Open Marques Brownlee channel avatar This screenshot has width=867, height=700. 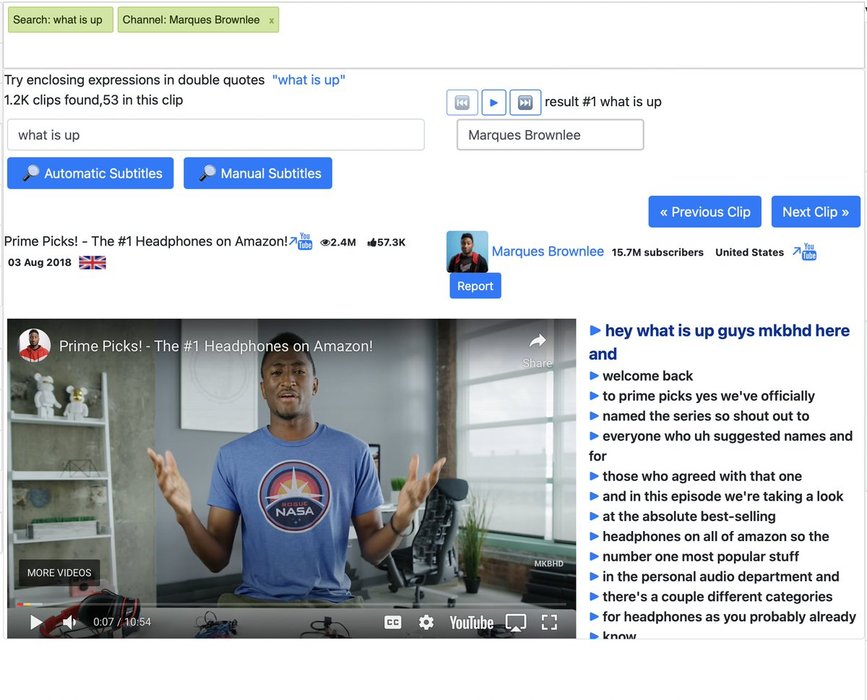coord(467,252)
